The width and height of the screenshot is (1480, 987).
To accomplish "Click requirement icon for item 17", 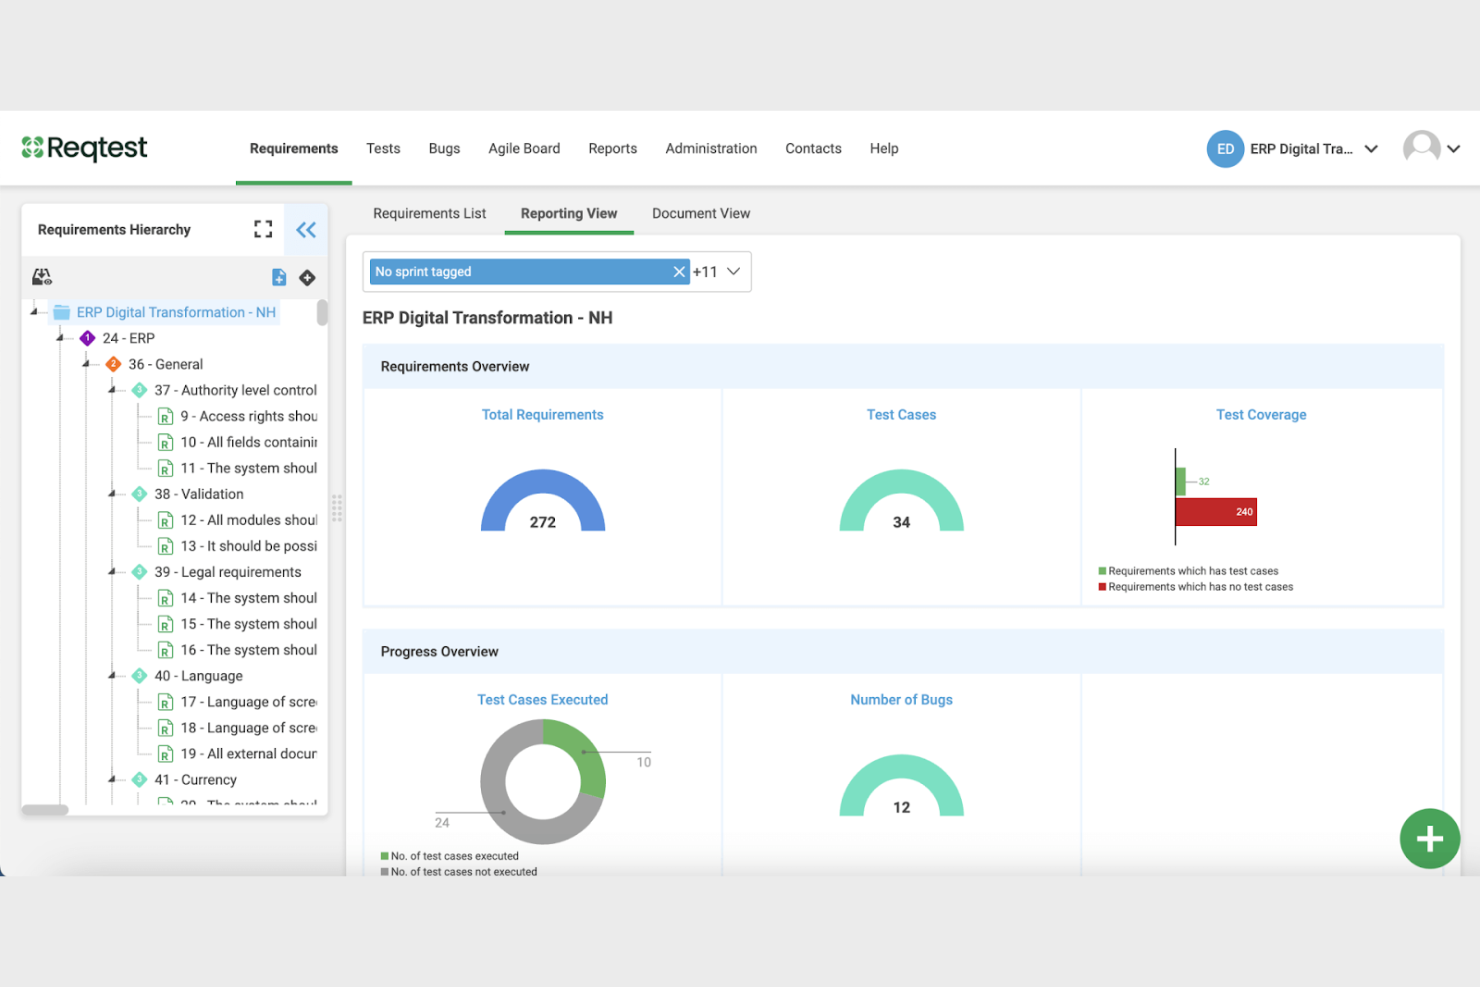I will [166, 702].
